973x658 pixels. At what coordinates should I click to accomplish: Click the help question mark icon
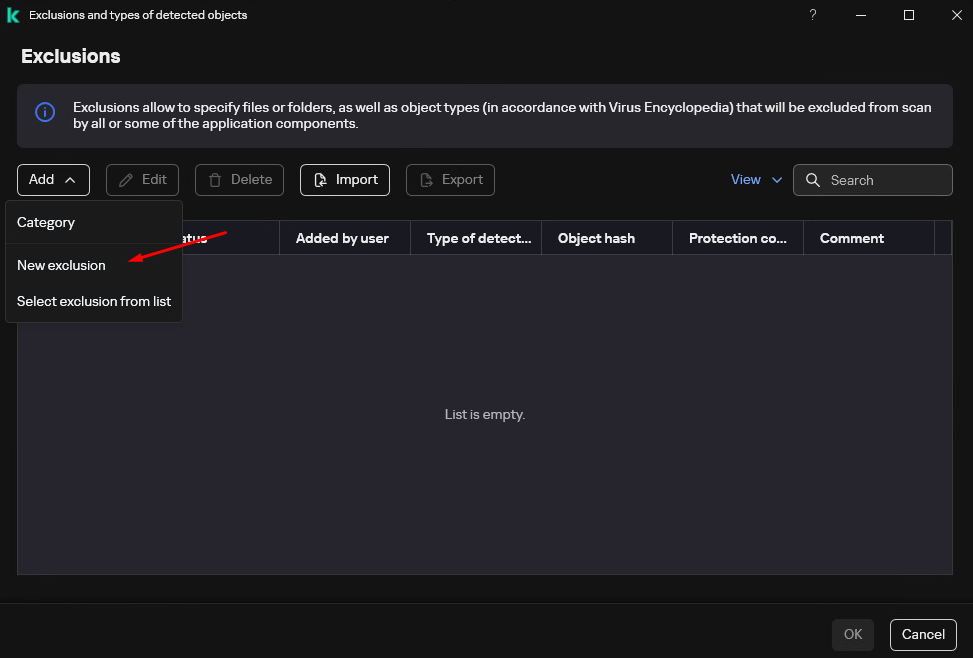[x=813, y=15]
